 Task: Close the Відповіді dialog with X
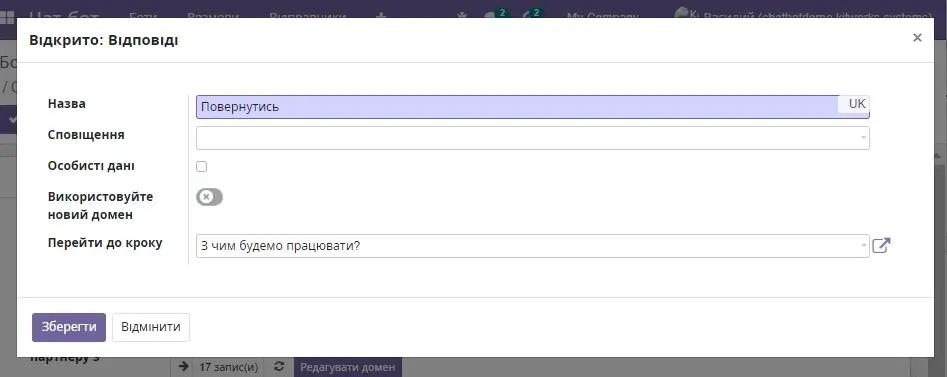click(x=917, y=38)
